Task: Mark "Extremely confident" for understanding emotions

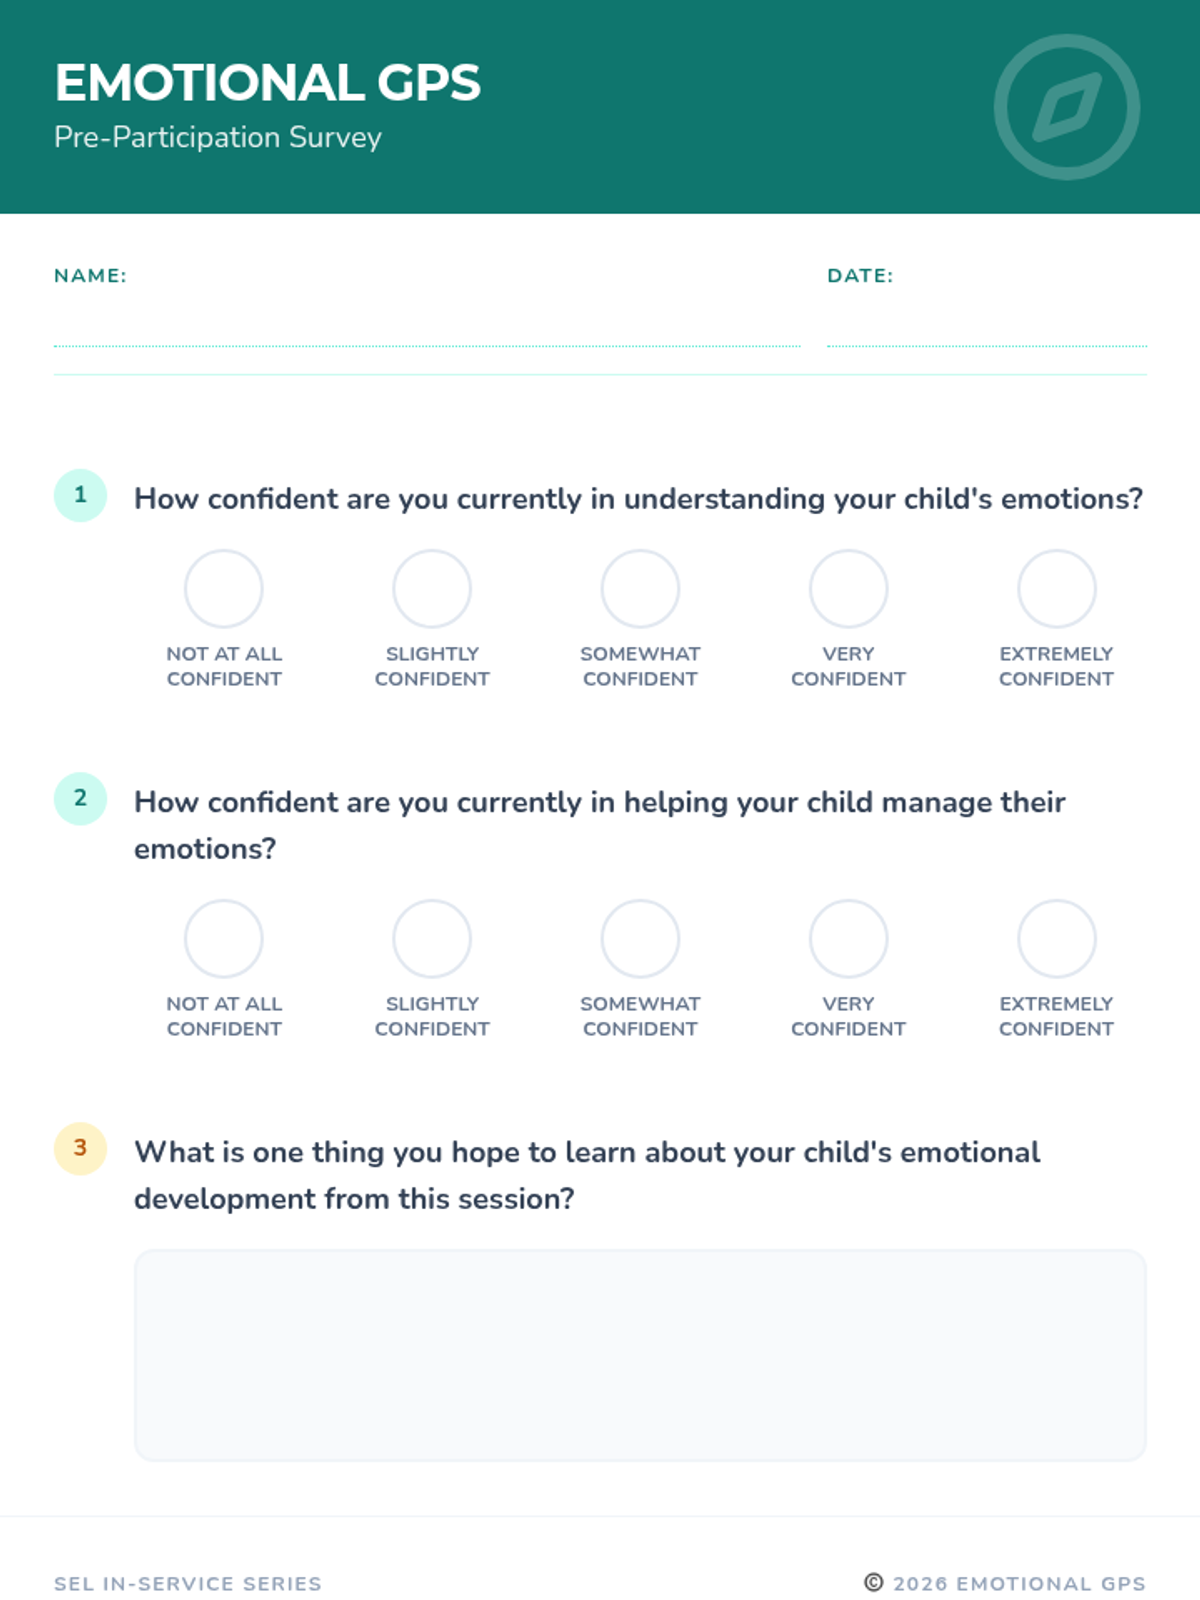Action: pyautogui.click(x=1056, y=589)
